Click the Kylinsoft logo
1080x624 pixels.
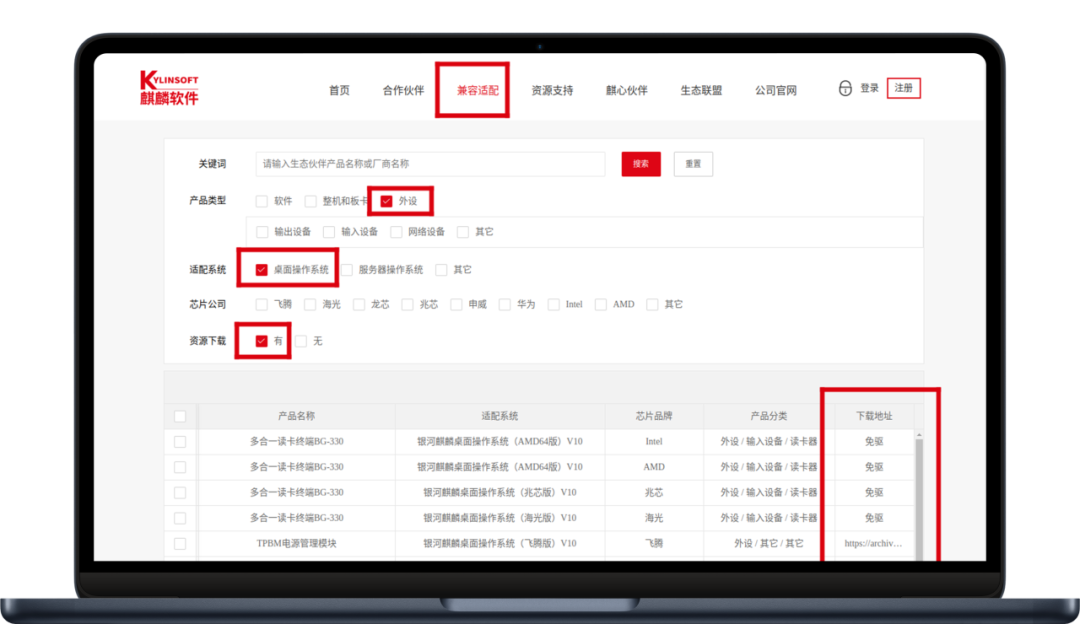pyautogui.click(x=169, y=88)
